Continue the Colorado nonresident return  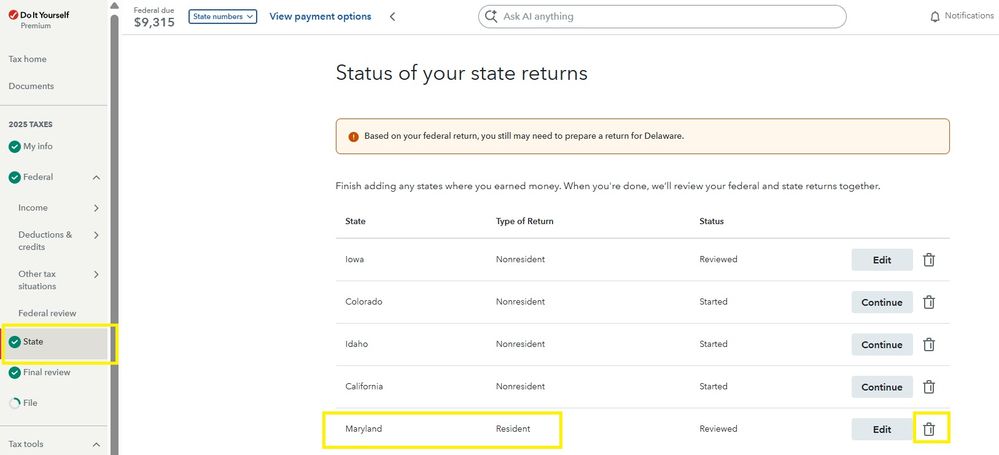pyautogui.click(x=881, y=302)
